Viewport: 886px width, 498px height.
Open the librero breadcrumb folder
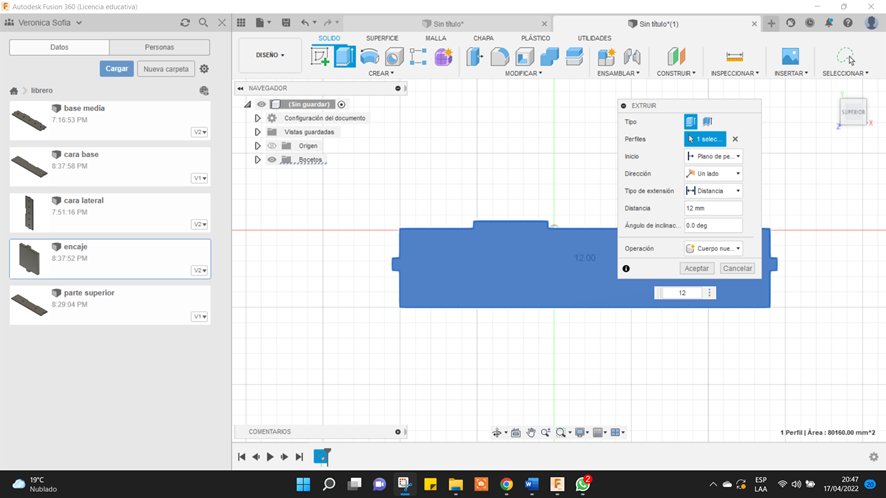42,90
